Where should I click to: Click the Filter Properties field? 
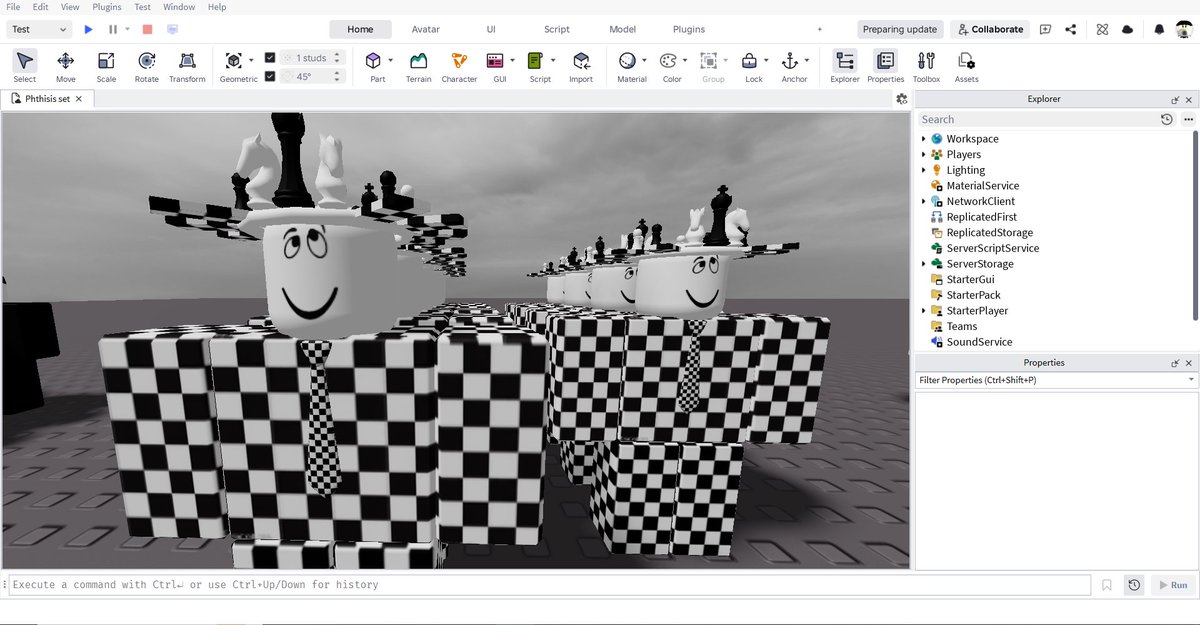click(1056, 380)
